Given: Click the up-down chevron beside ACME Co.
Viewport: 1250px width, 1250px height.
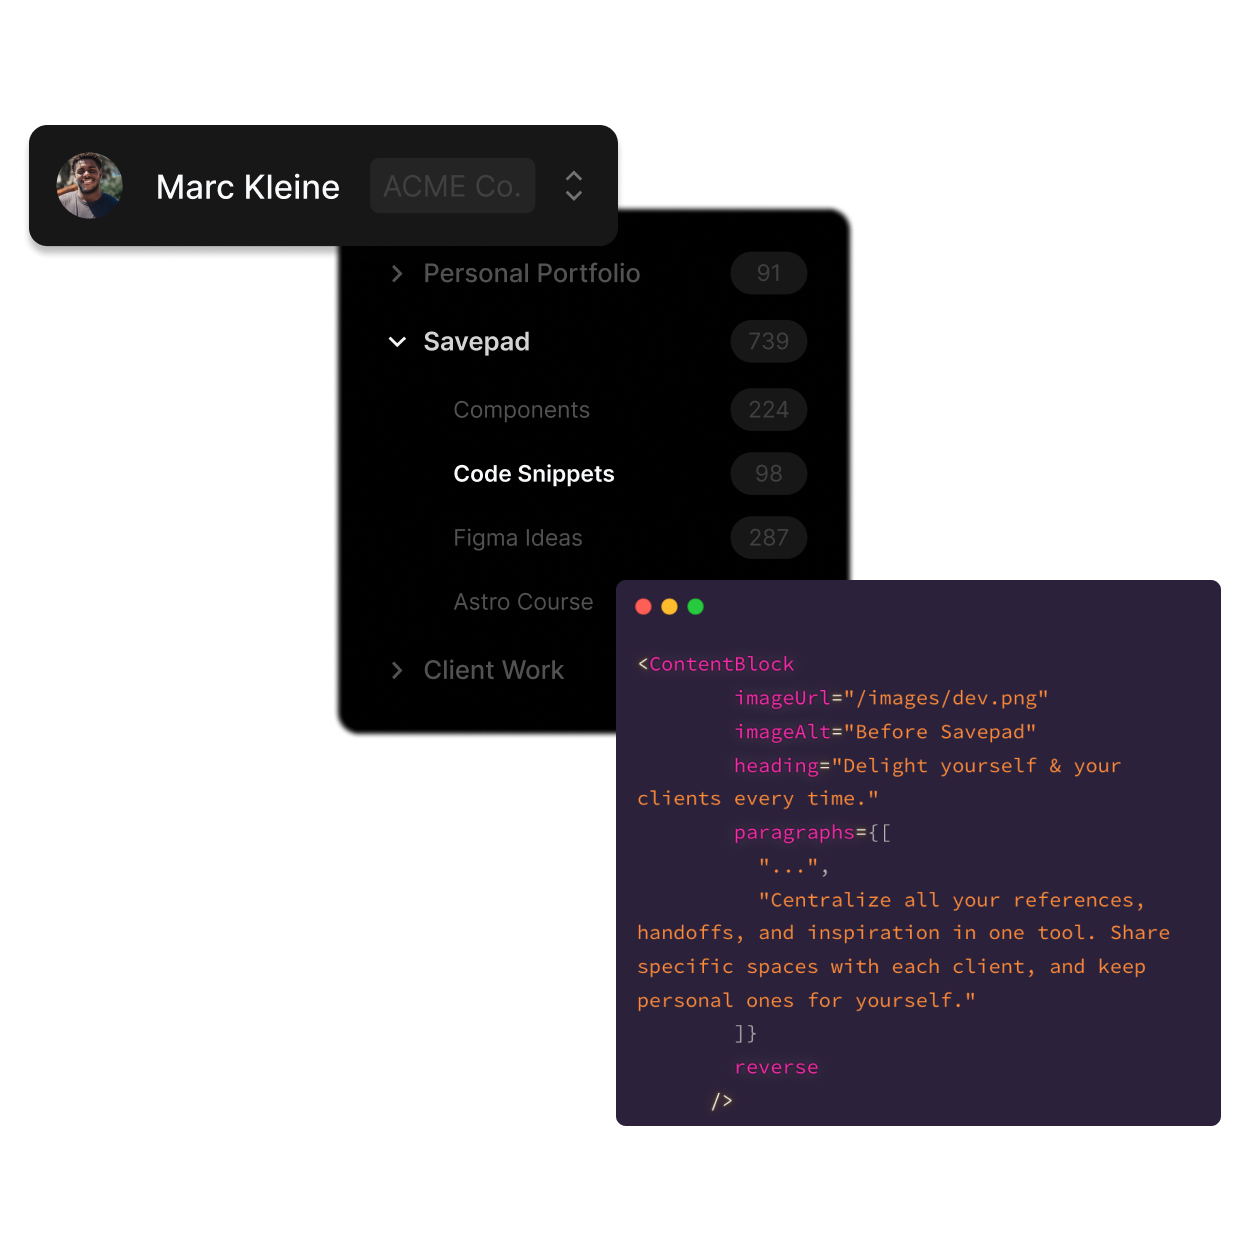Looking at the screenshot, I should pyautogui.click(x=574, y=185).
